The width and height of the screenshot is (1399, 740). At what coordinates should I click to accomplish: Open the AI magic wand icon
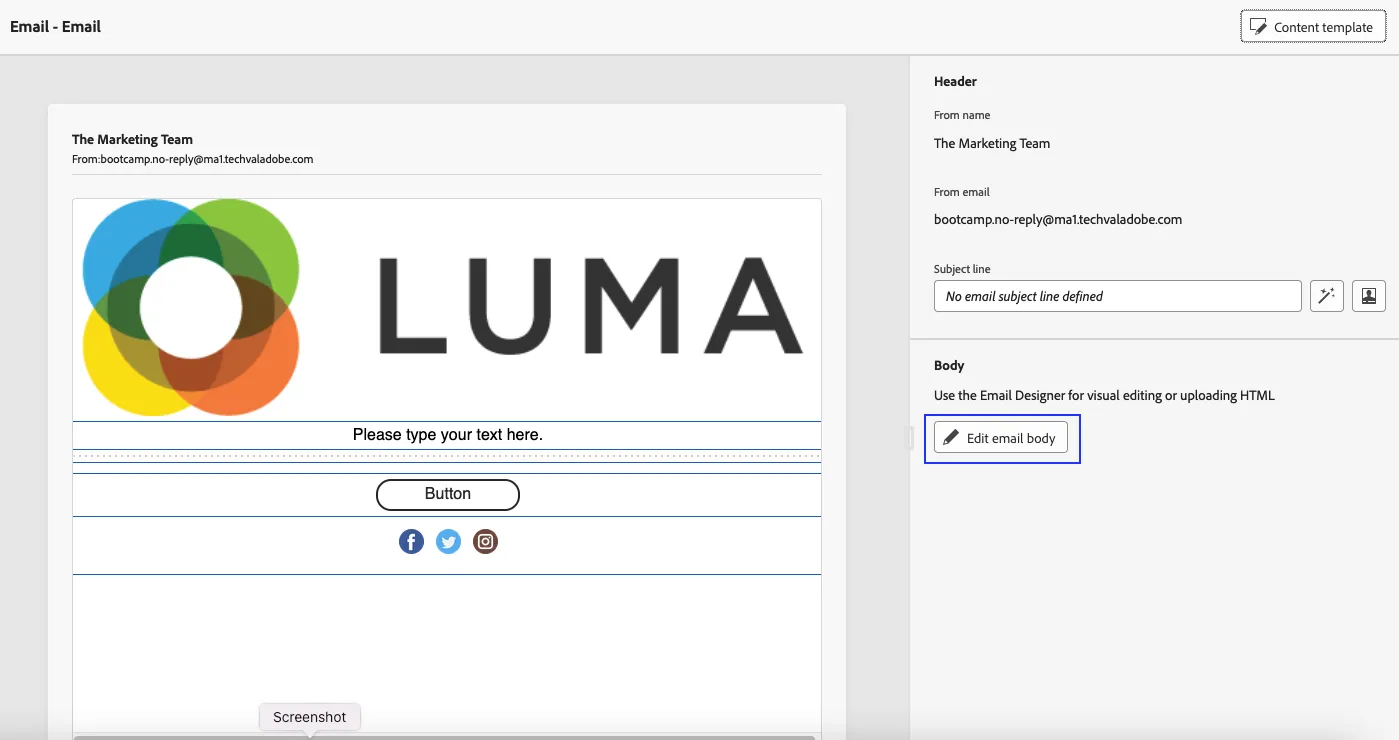coord(1326,296)
